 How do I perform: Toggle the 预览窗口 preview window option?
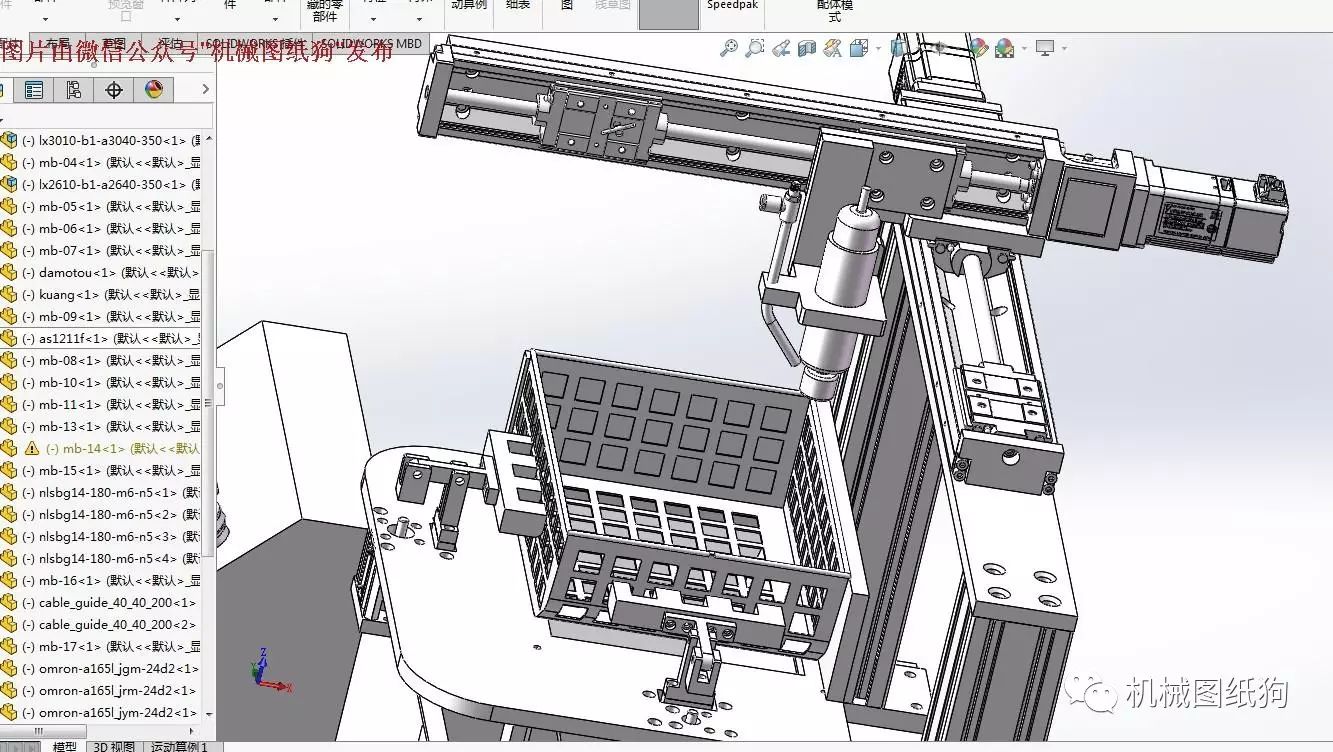pos(126,11)
